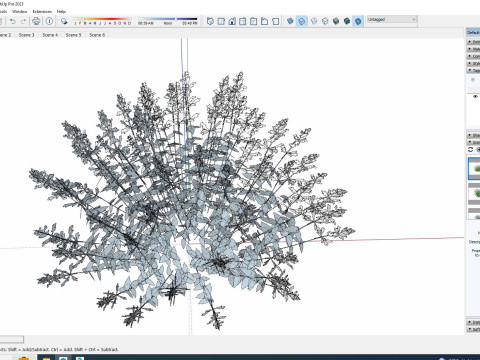Switch to Front view
This screenshot has width=480, height=360.
pyautogui.click(x=232, y=21)
